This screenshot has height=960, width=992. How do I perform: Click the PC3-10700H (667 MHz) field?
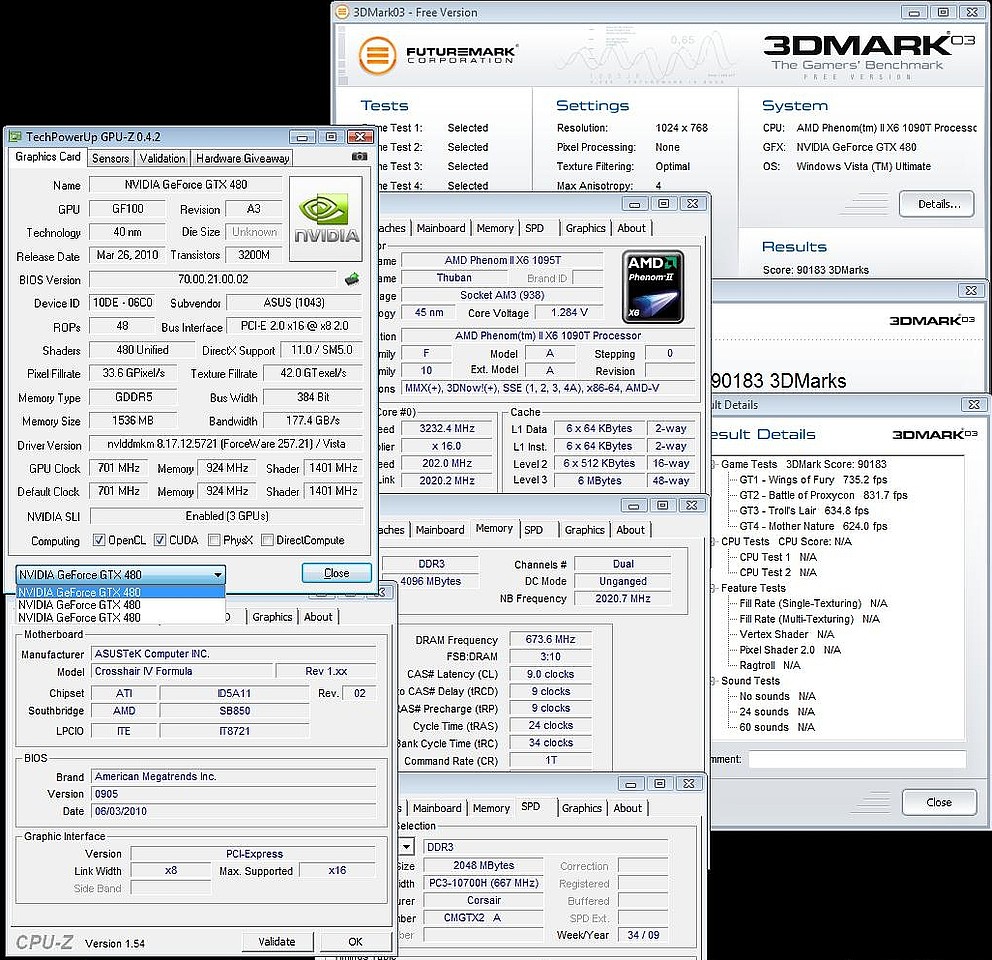tap(484, 883)
